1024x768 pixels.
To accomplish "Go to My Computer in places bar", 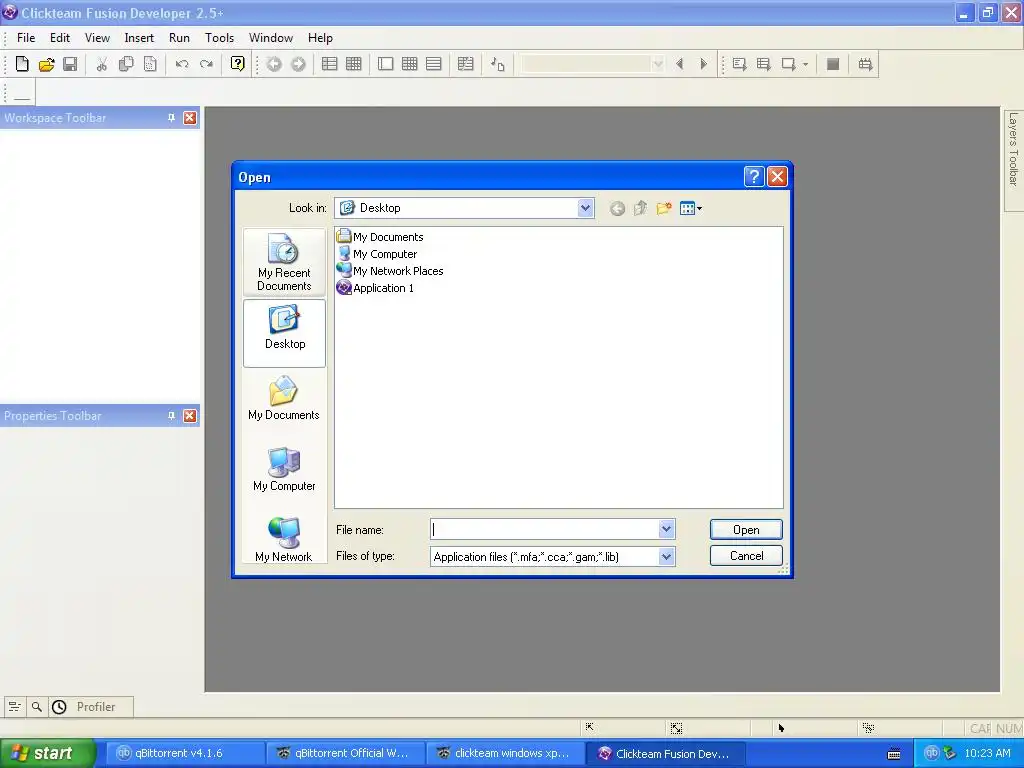I will (284, 469).
